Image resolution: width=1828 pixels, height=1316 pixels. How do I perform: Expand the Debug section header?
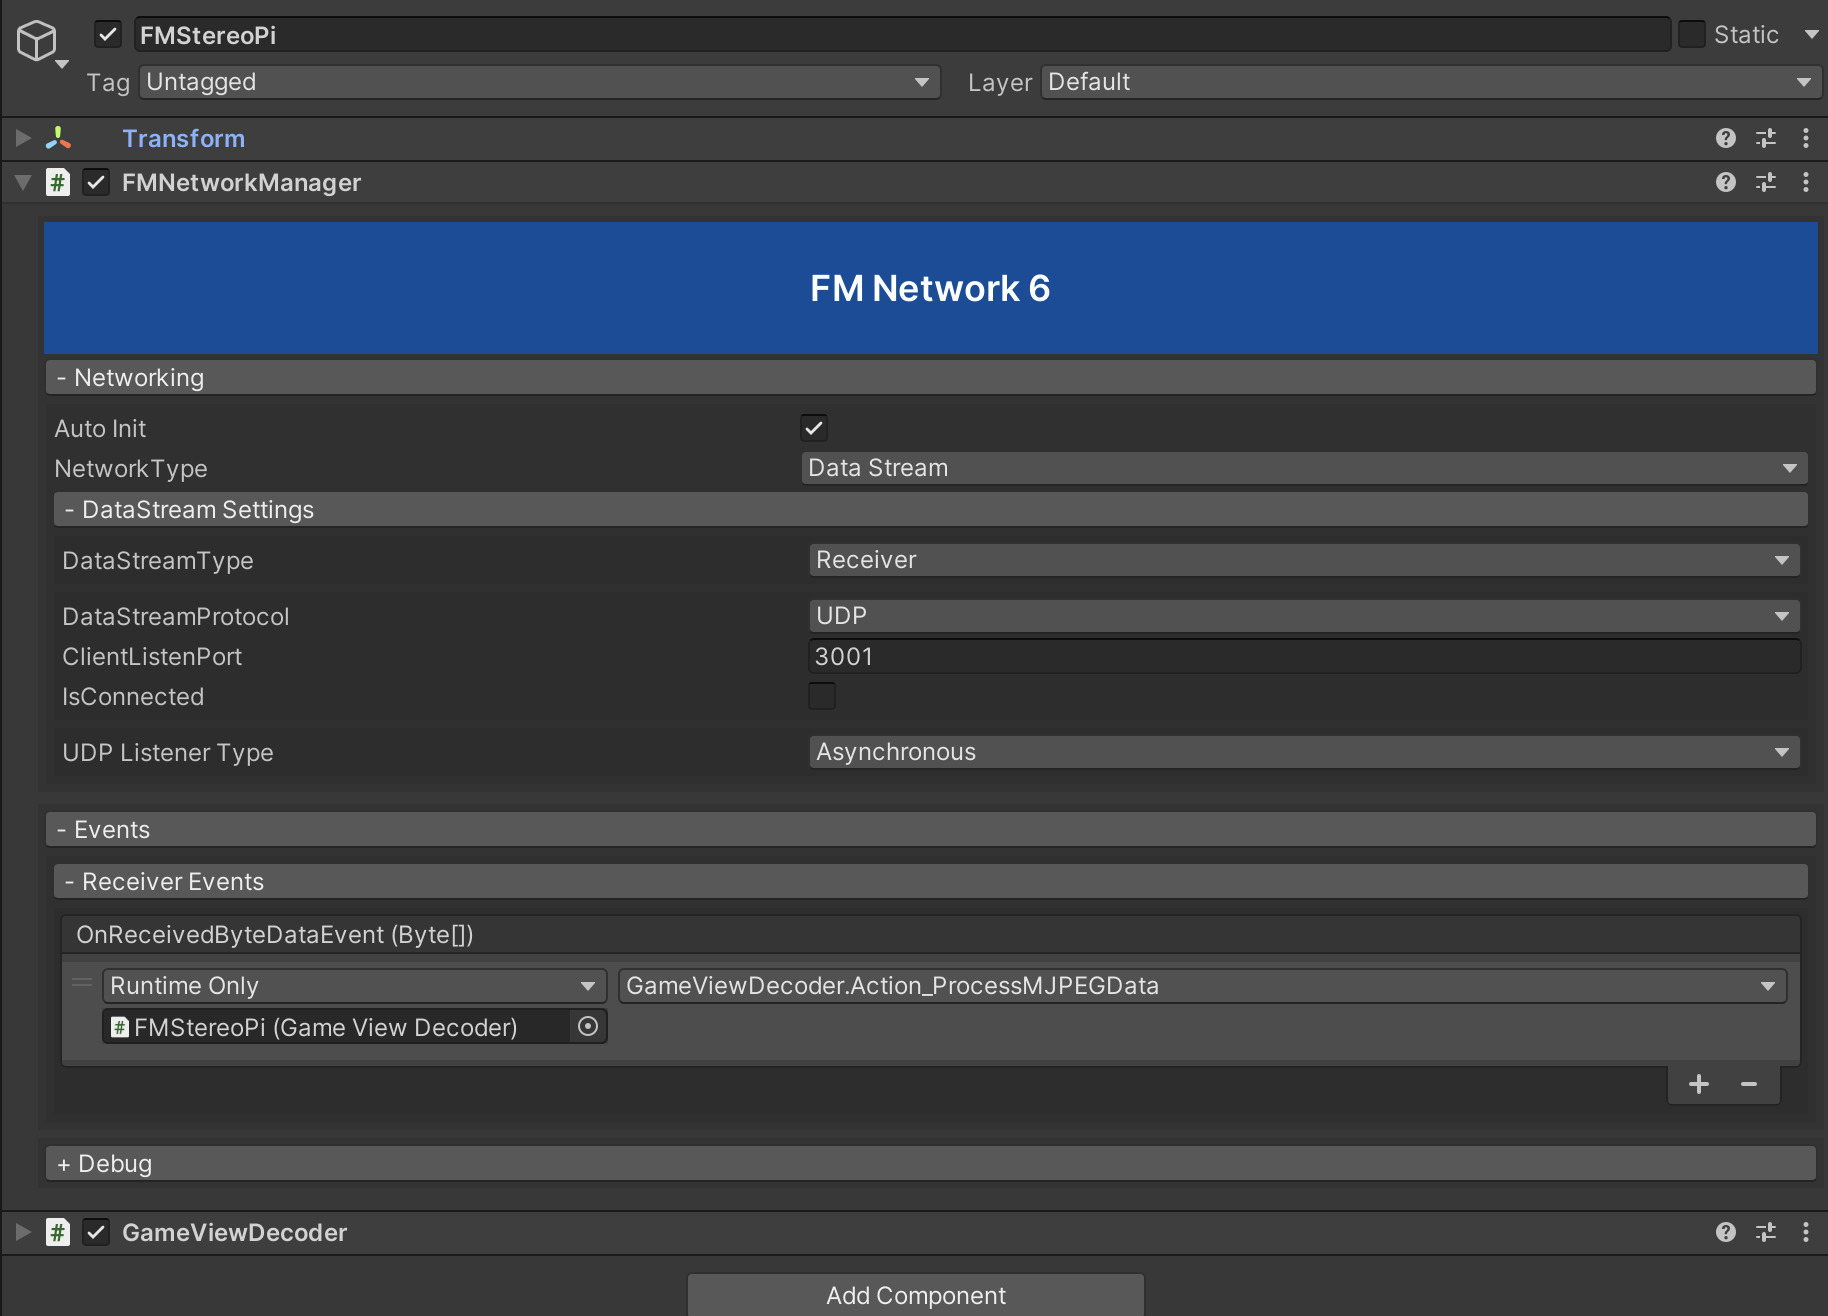tap(930, 1164)
